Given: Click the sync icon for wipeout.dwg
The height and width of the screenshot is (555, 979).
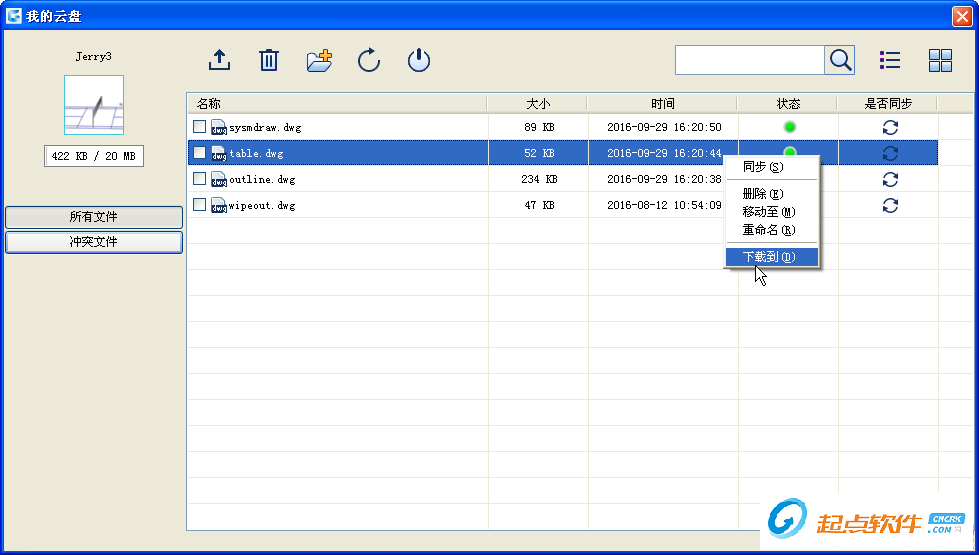Looking at the screenshot, I should [x=890, y=205].
